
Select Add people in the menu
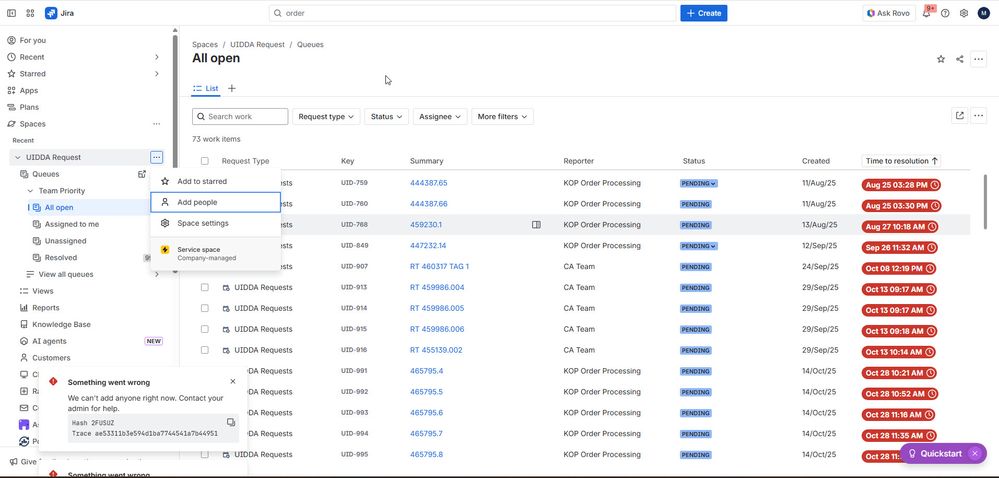[215, 202]
